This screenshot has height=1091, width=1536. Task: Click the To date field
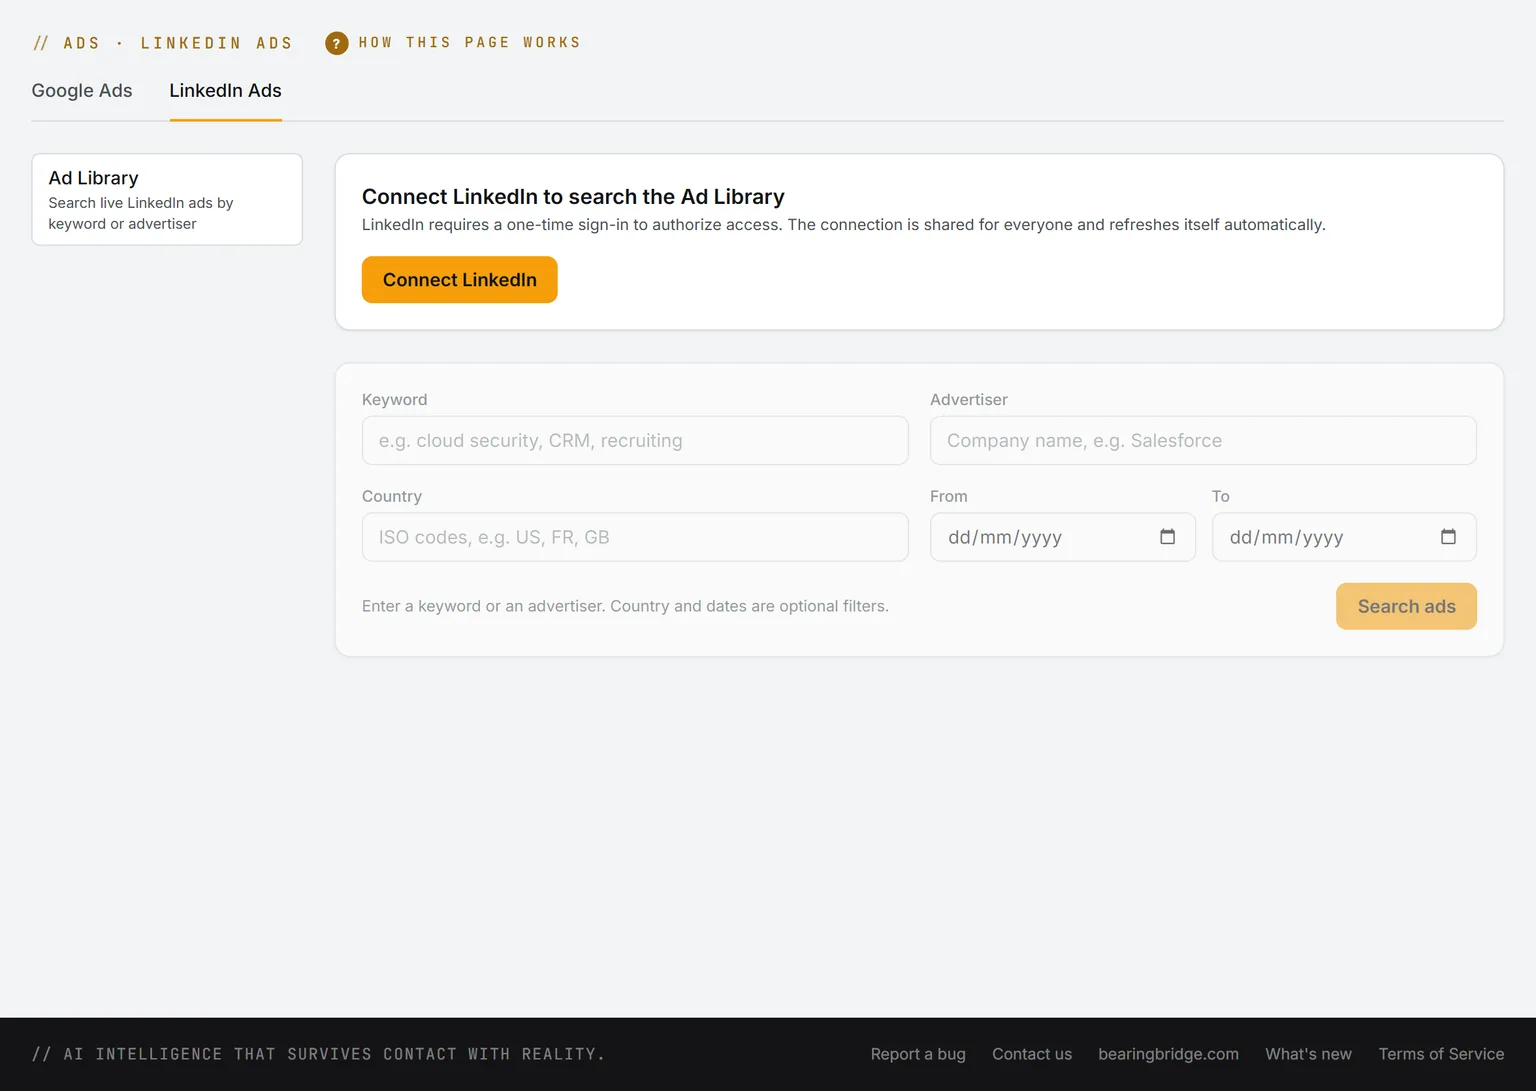click(1344, 537)
